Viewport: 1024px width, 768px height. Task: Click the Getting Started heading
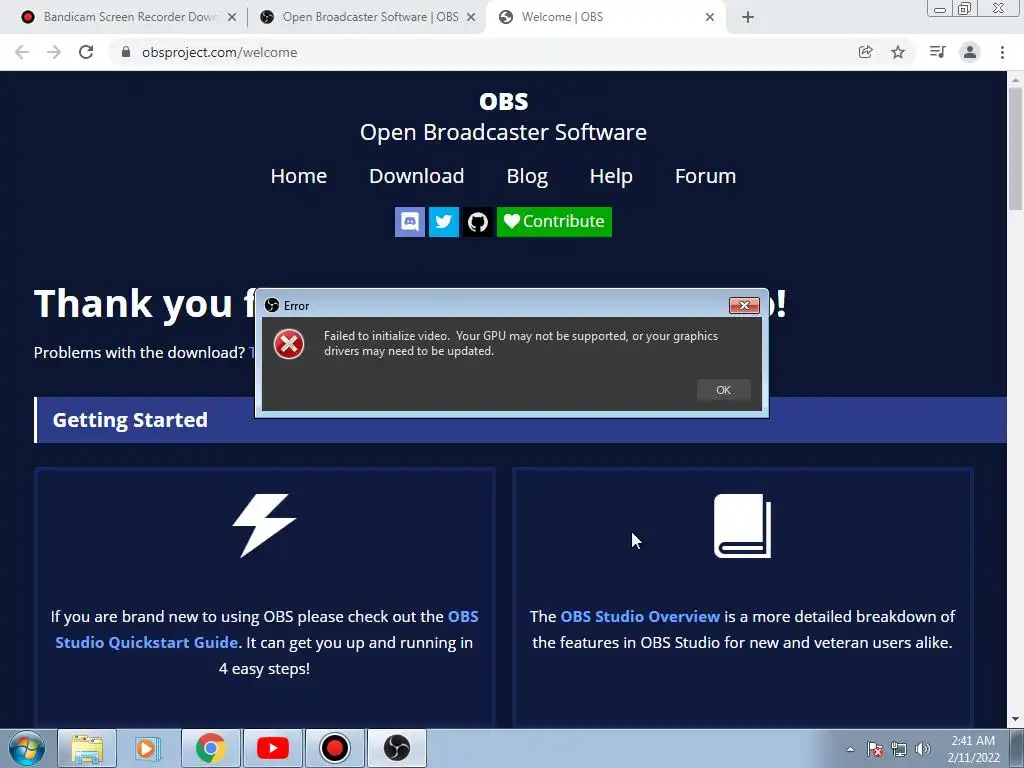coord(130,420)
